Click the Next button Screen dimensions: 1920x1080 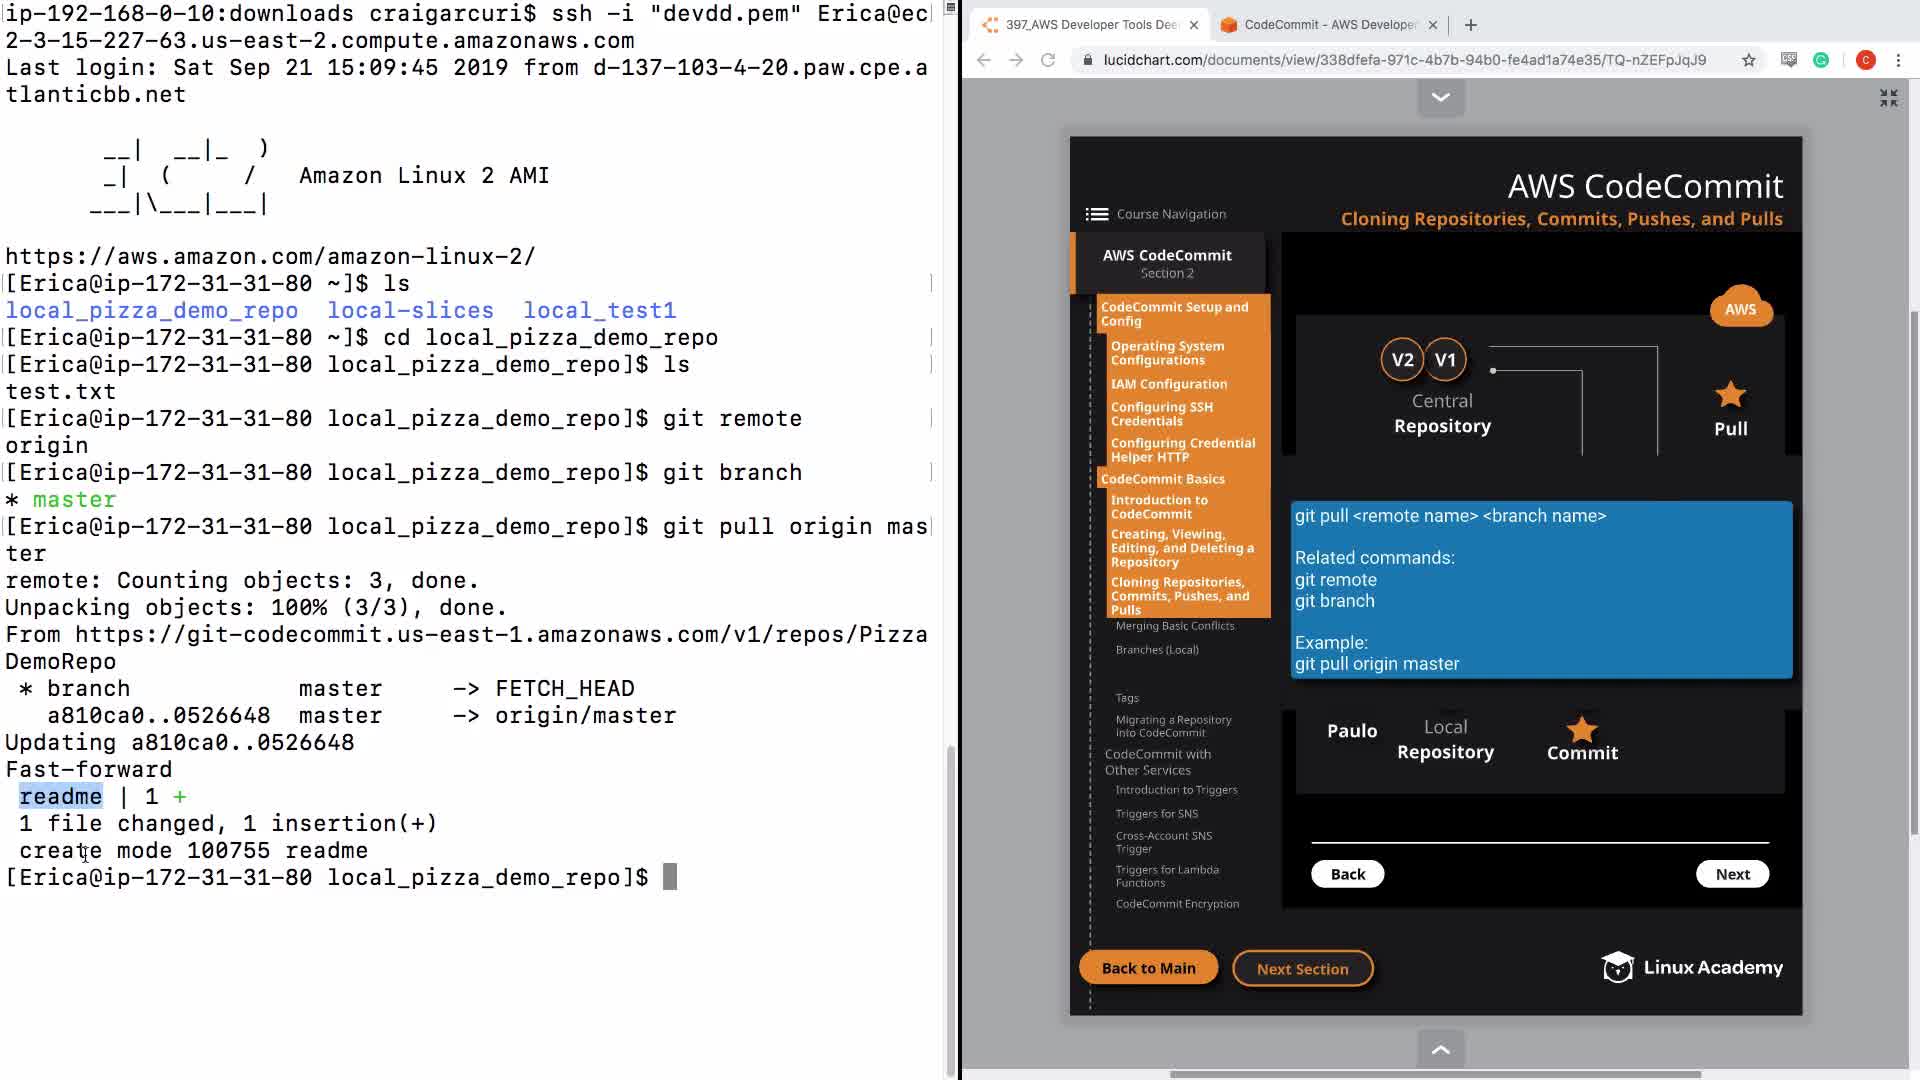1732,874
